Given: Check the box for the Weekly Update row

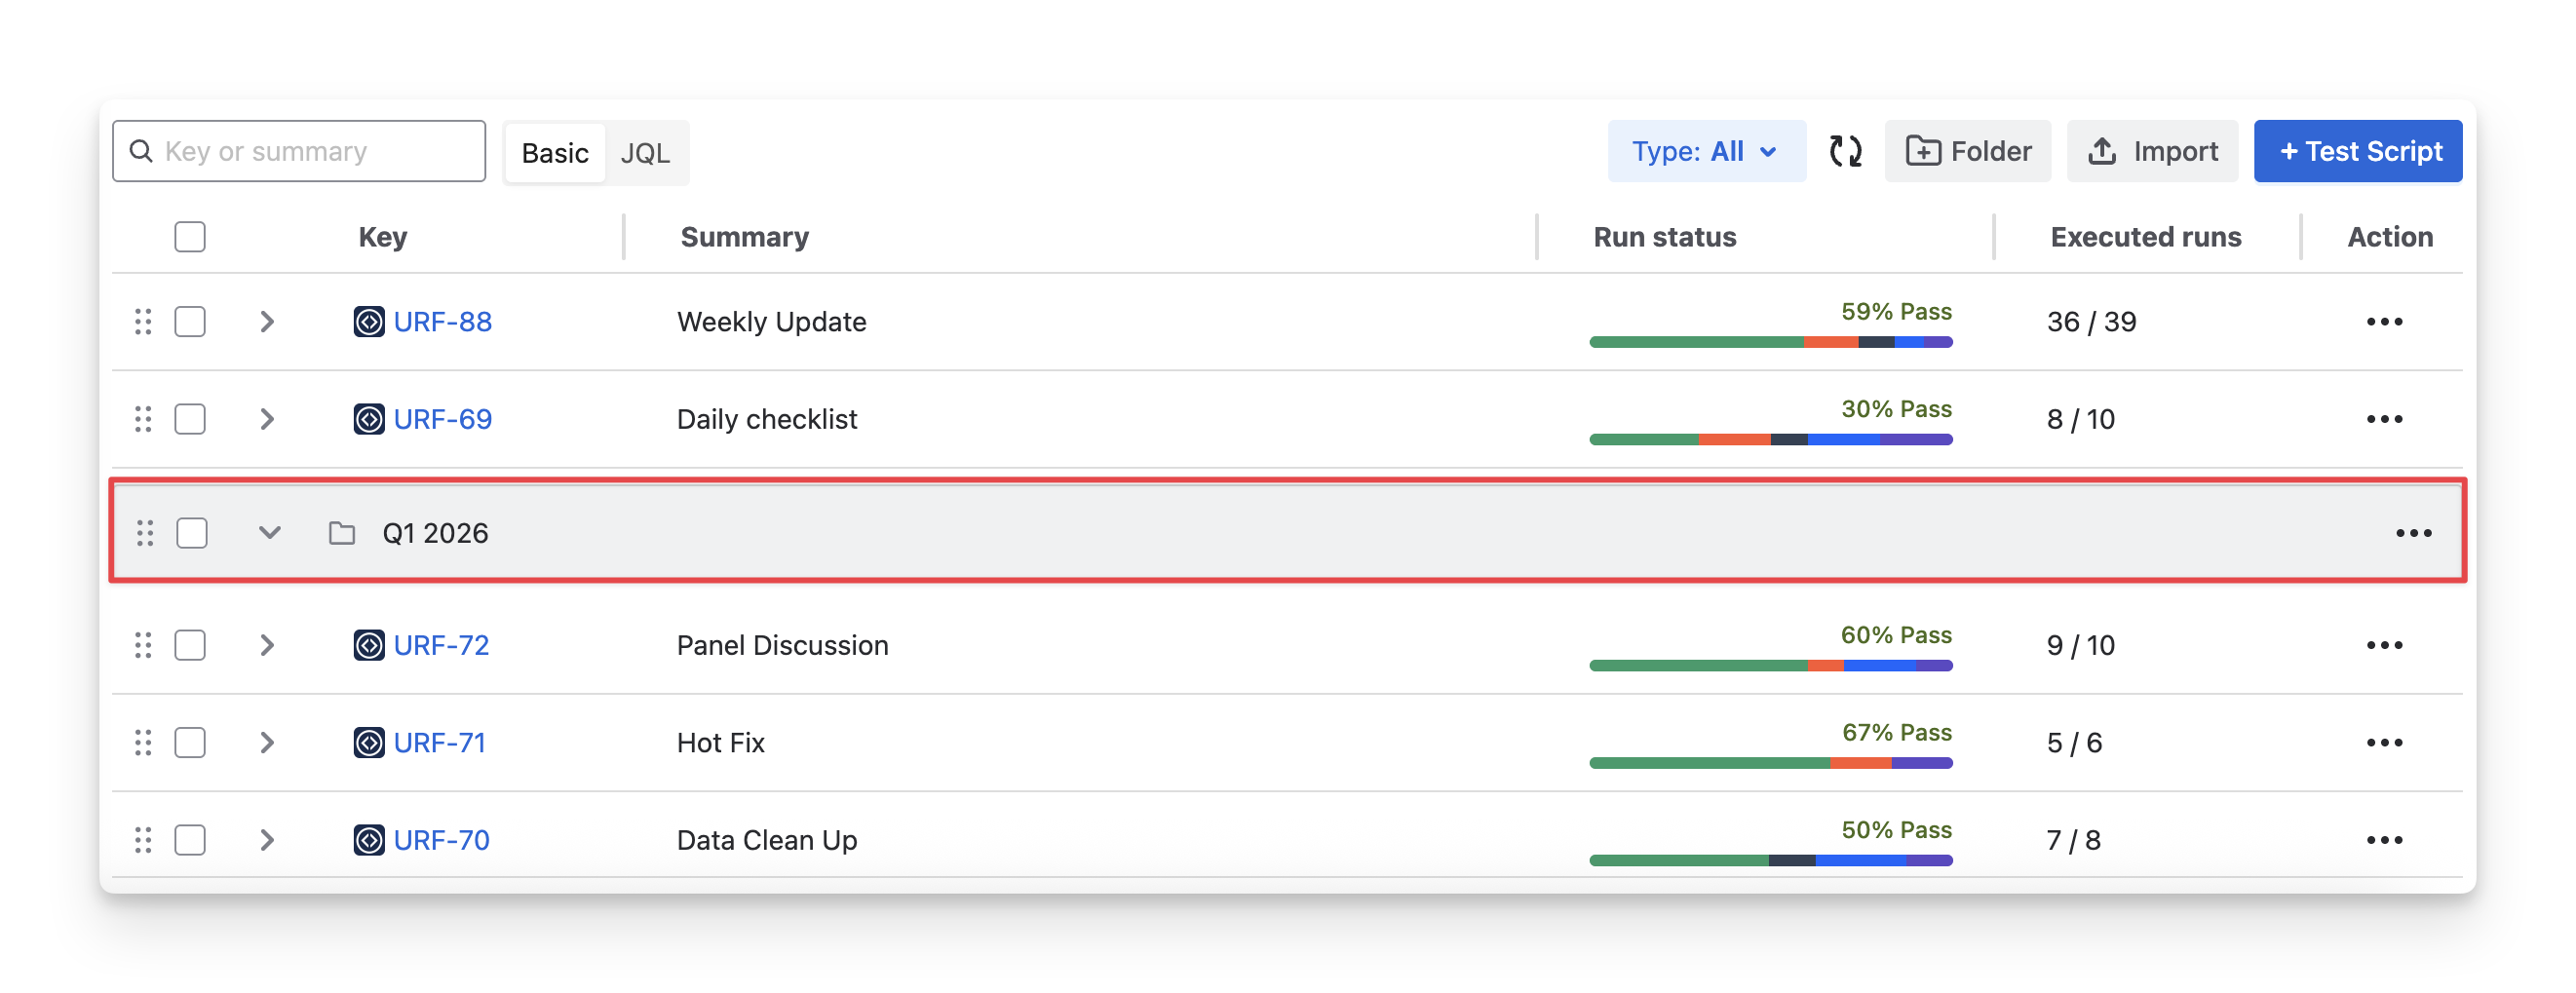Looking at the screenshot, I should click(190, 322).
